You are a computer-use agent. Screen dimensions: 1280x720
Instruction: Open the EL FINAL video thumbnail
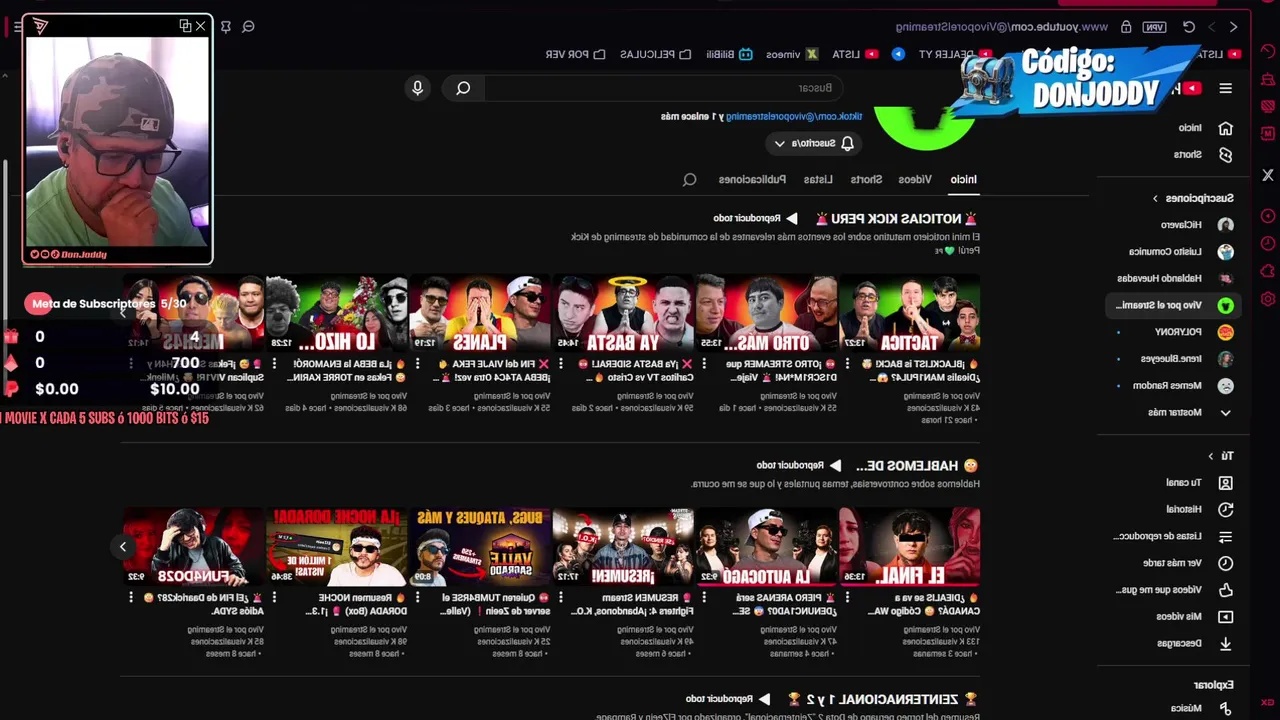(x=910, y=546)
